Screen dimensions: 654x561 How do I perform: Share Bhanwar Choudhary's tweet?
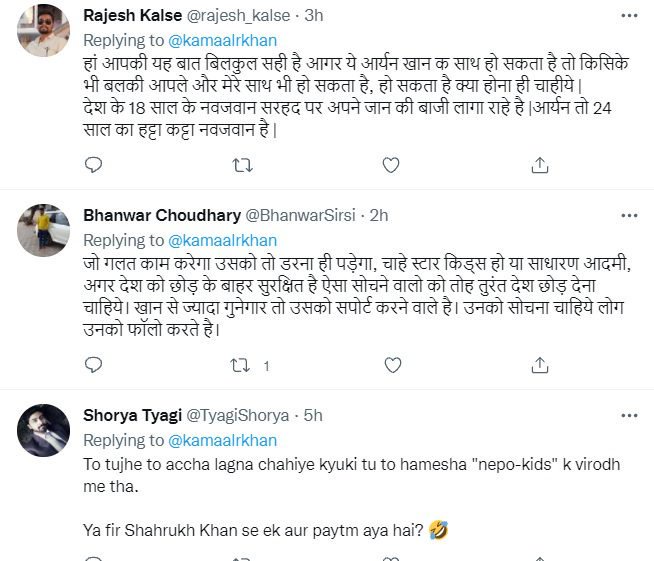click(540, 366)
